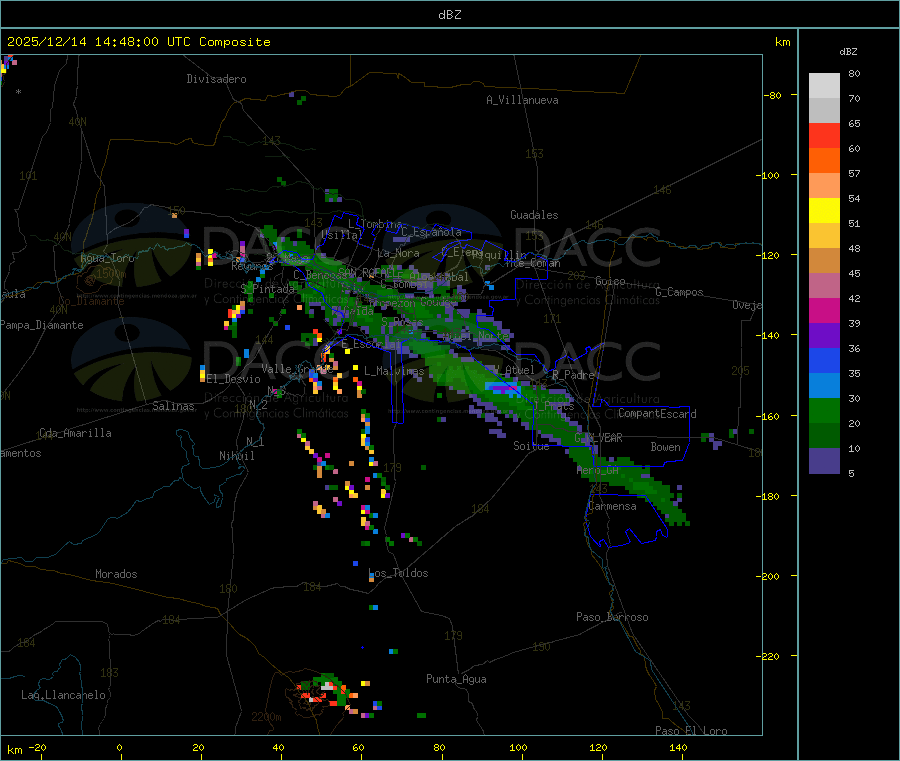
Task: Click the Lag.Llancanelo place label
Action: click(64, 695)
